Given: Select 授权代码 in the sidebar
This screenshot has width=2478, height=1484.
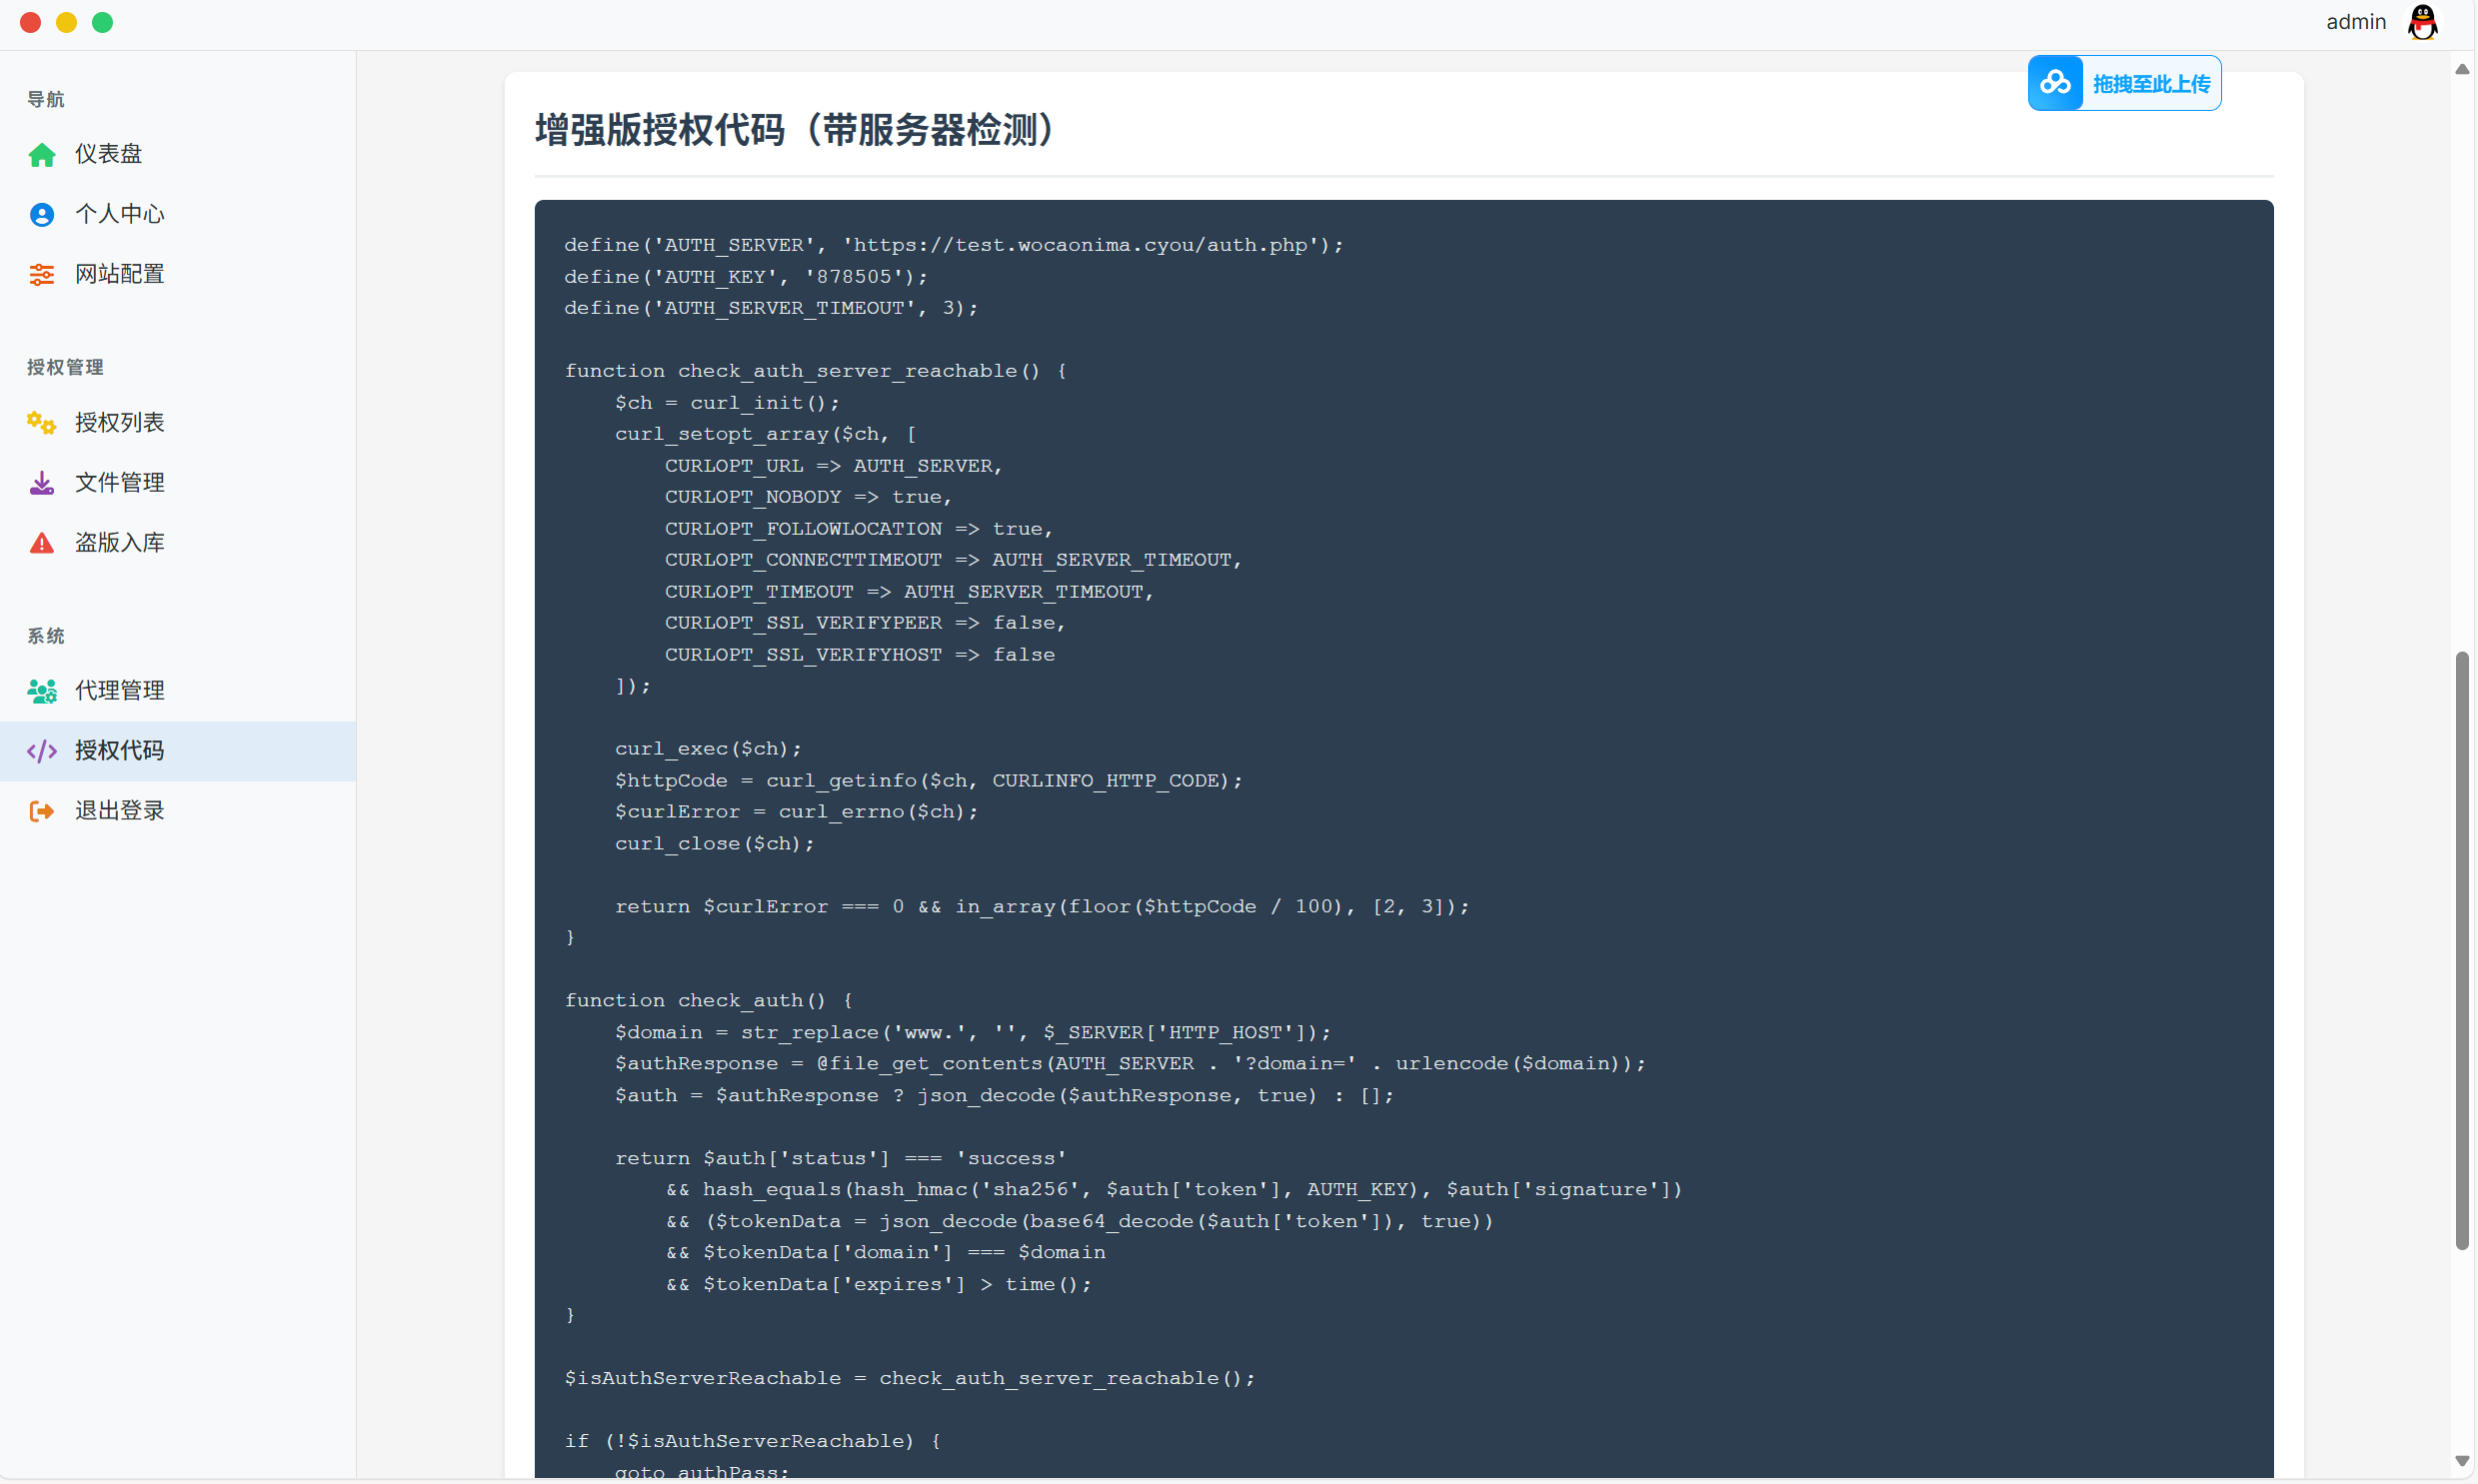Looking at the screenshot, I should [119, 751].
